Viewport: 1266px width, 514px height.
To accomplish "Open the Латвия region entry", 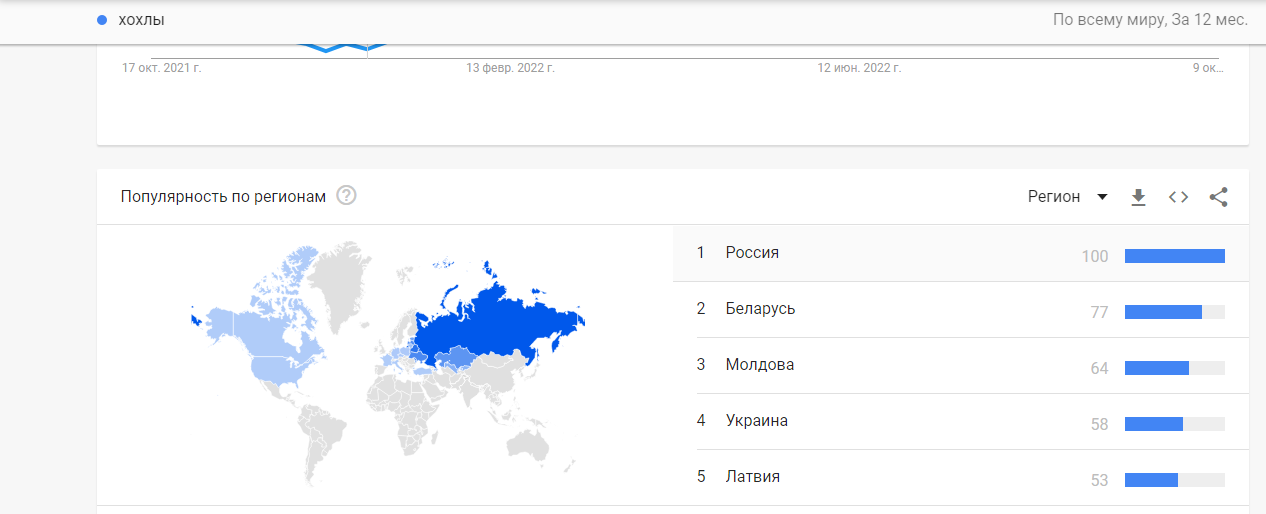I will pyautogui.click(x=960, y=477).
